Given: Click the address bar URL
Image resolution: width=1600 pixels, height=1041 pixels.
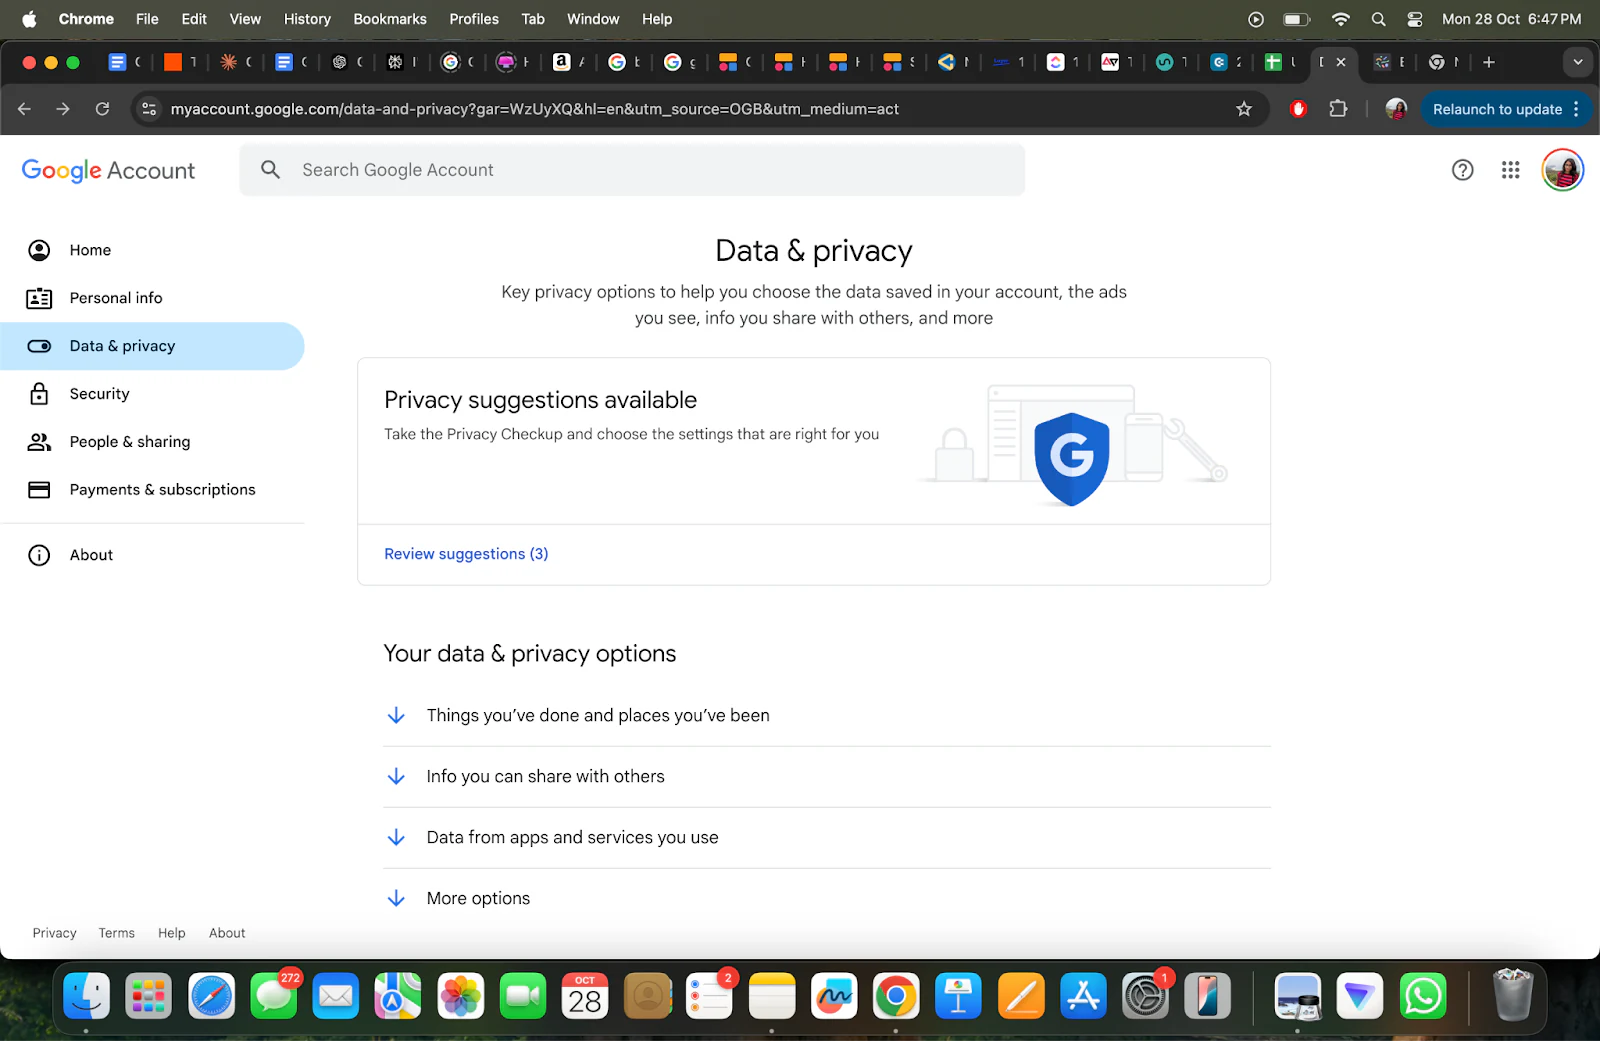Looking at the screenshot, I should (534, 109).
